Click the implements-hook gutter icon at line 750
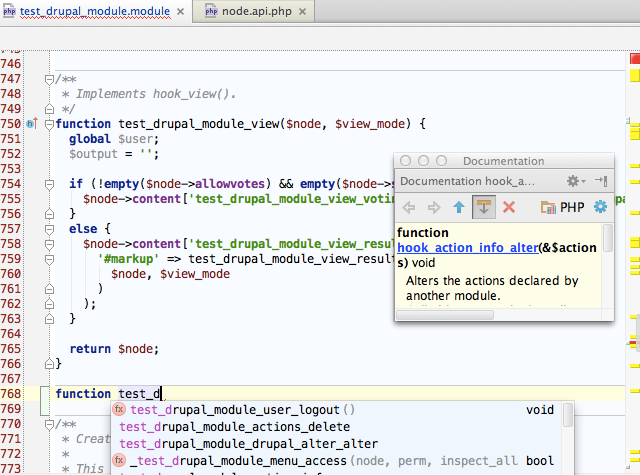Screen dimensions: 640x475 pos(32,123)
